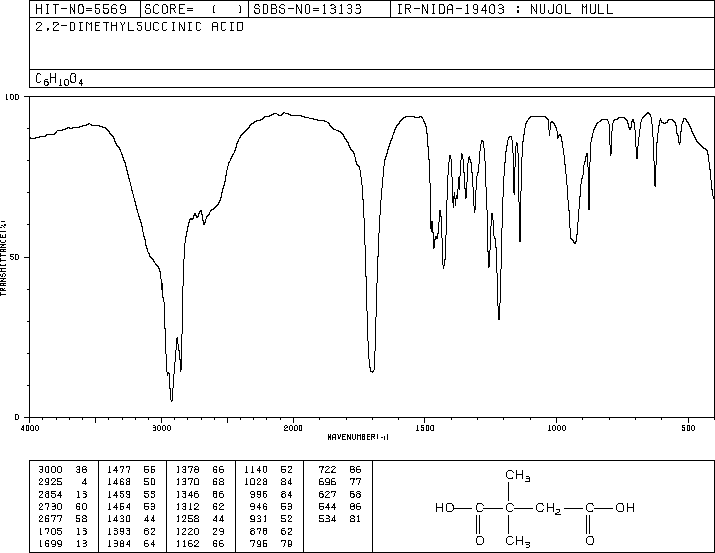Click the peak table row 1384 64
The image size is (715, 553).
point(131,543)
